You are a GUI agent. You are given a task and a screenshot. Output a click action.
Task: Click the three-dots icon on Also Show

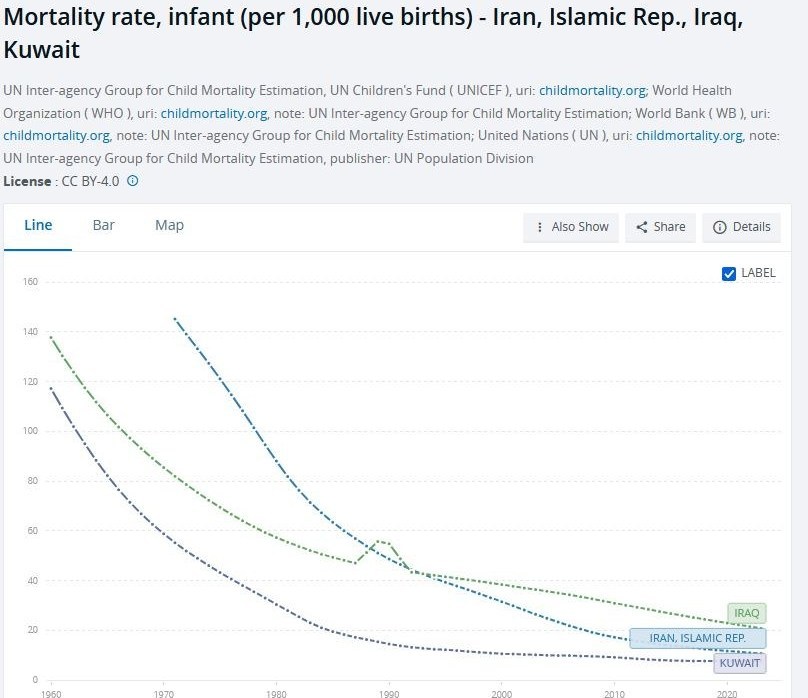coord(540,227)
